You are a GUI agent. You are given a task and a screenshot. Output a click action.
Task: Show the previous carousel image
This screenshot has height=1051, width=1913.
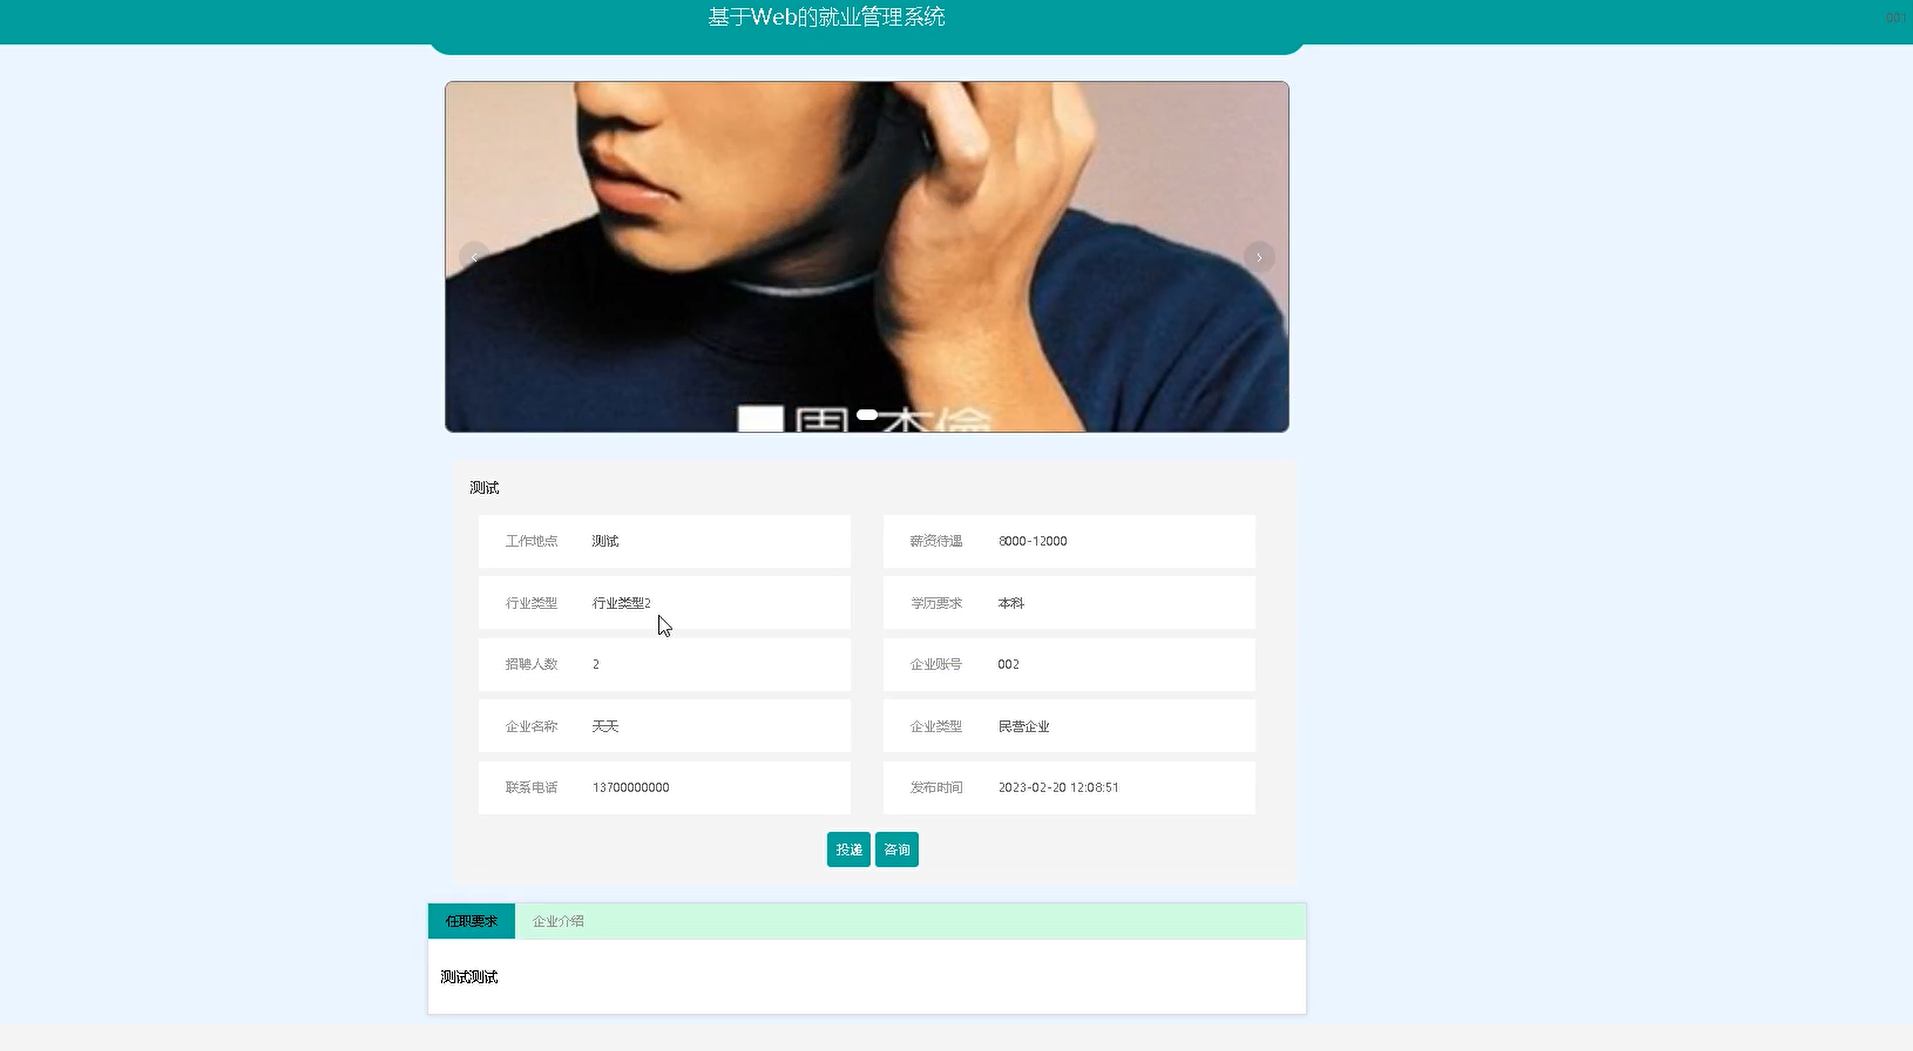(x=474, y=257)
